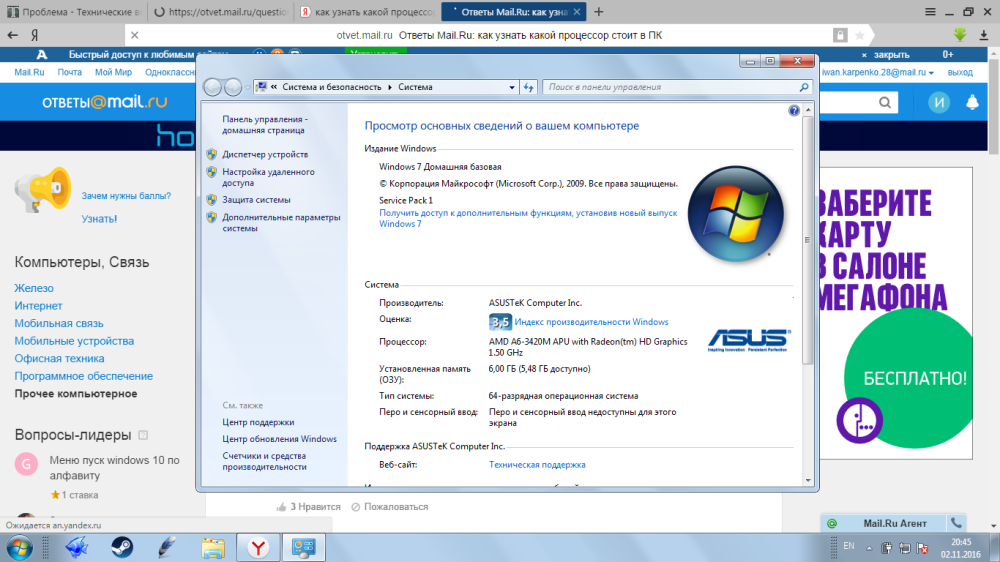1000x562 pixels.
Task: Open Центр обновления Windows link
Action: coord(279,439)
